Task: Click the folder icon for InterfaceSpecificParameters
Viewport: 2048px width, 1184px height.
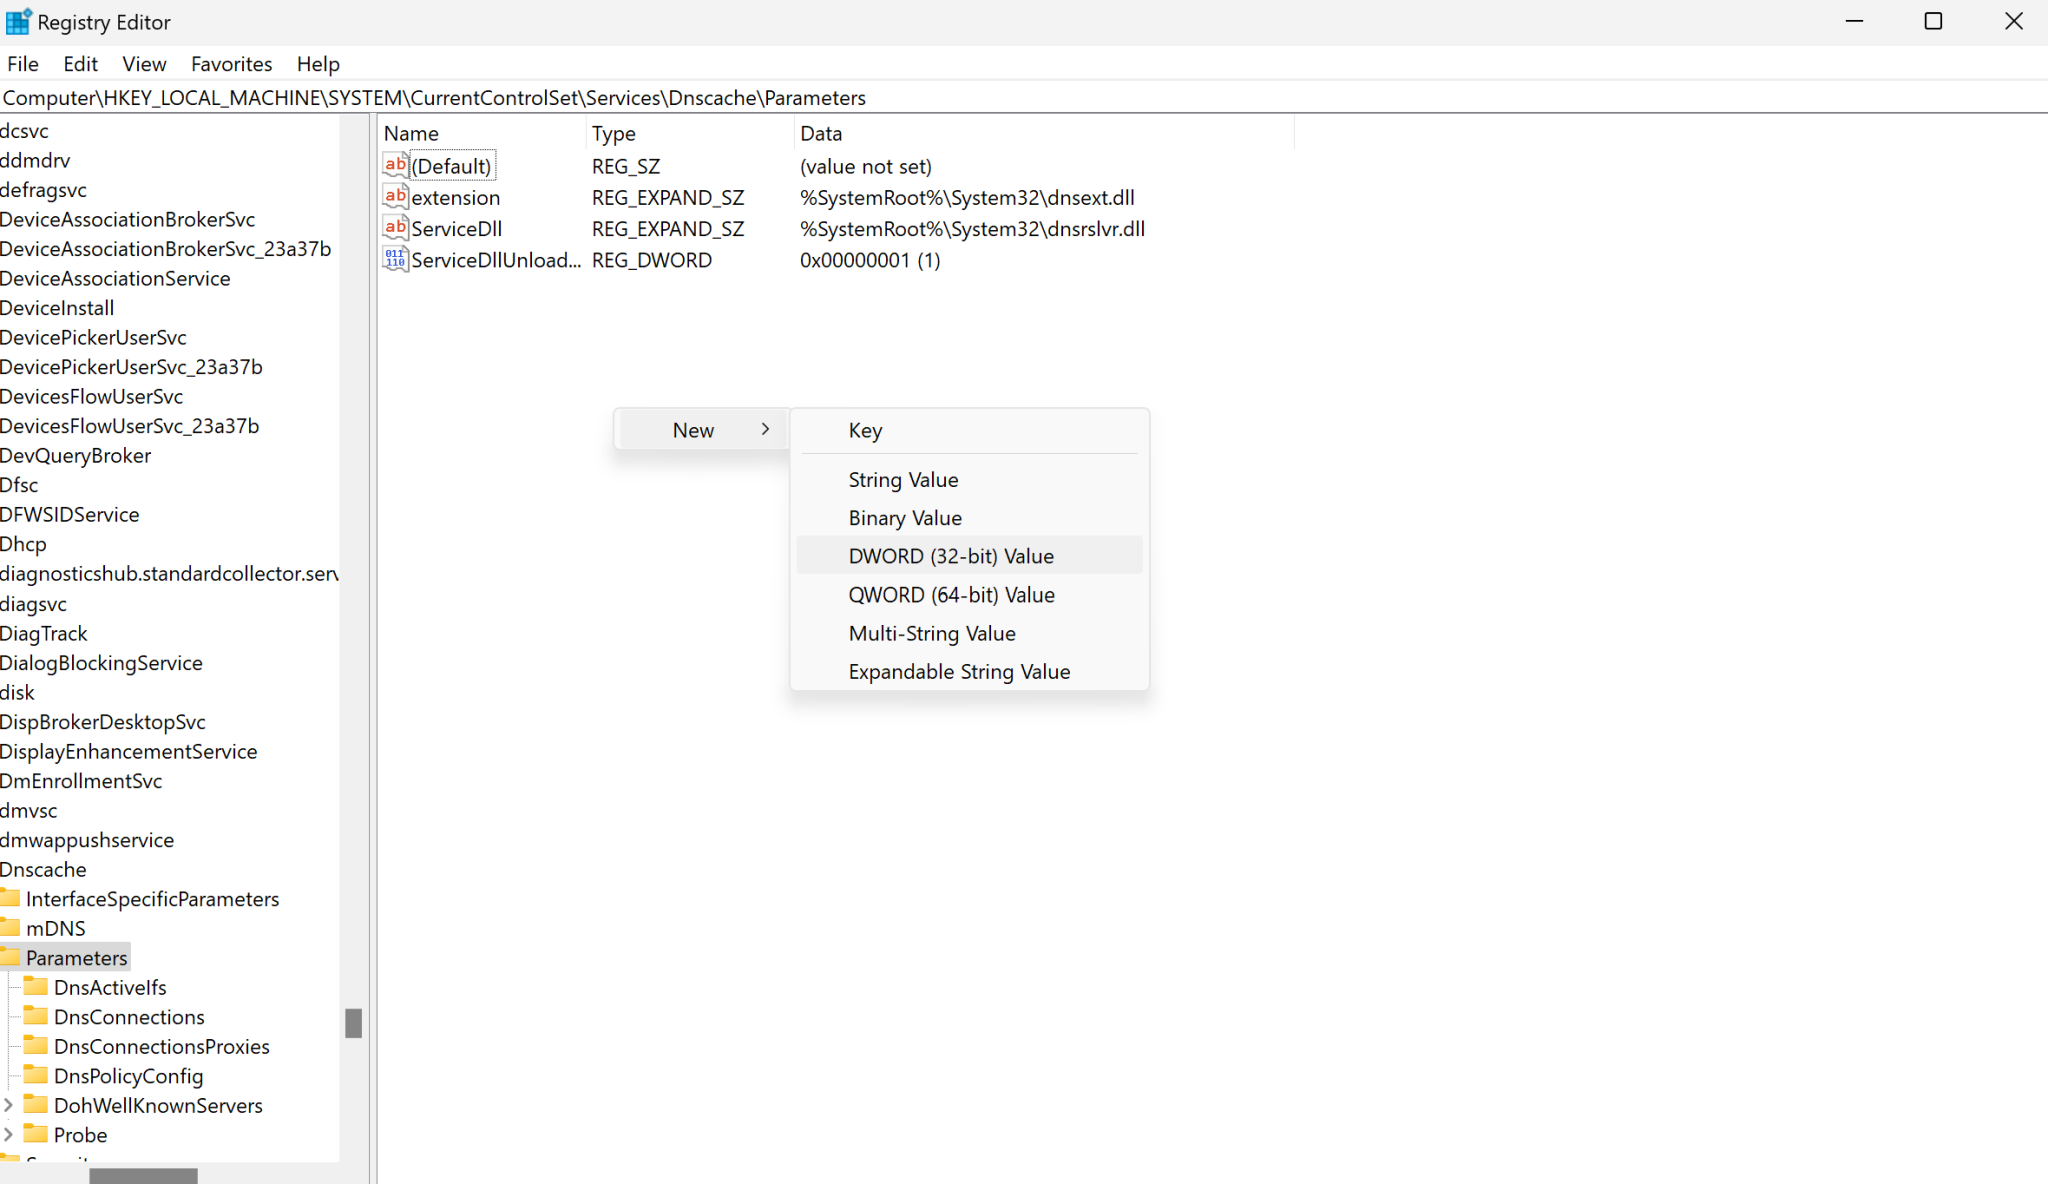Action: 10,897
